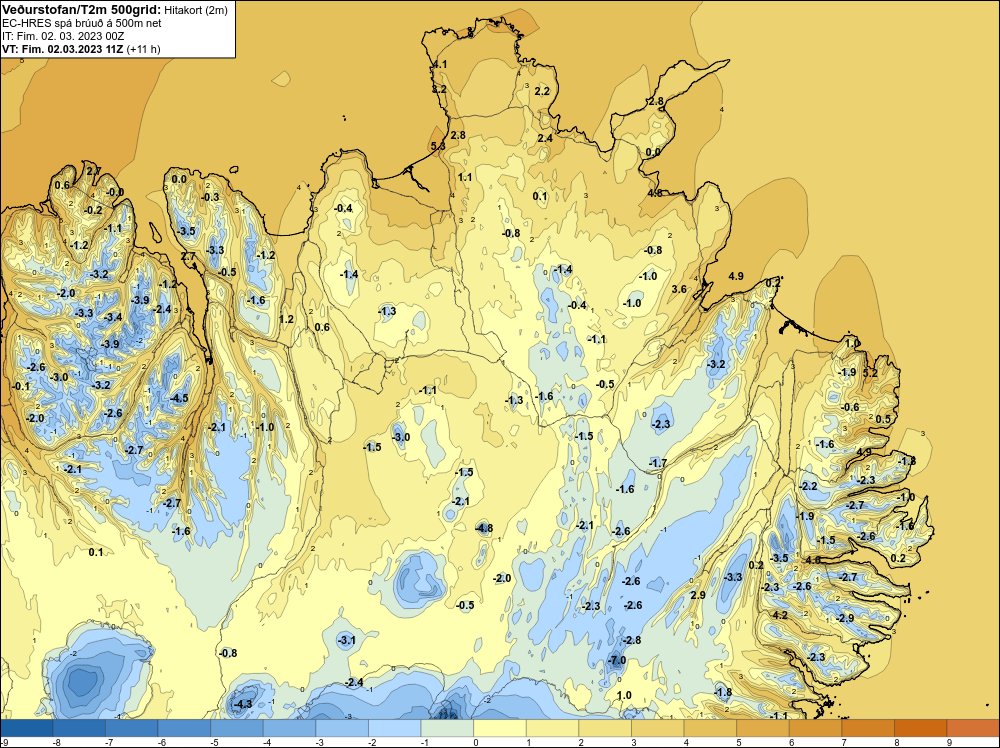
Task: Click the temperature value '1.1'
Action: click(x=465, y=177)
